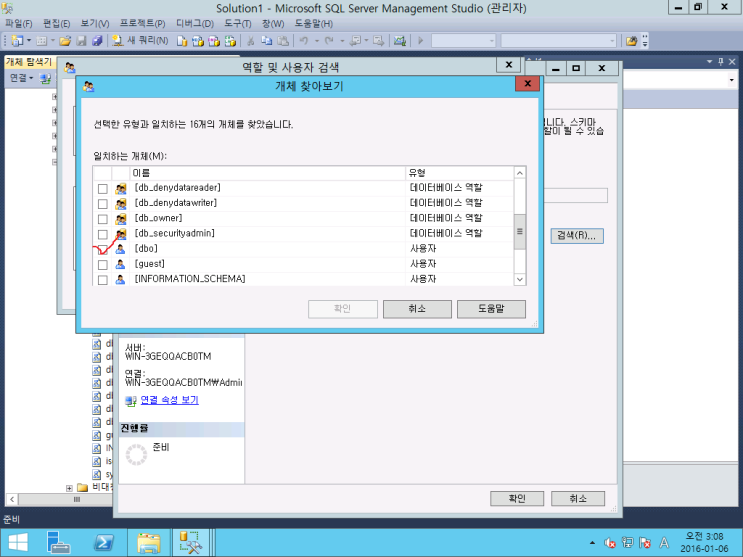Open the add item dropdown arrow
Viewport: 743px width, 557px height.
pyautogui.click(x=53, y=41)
